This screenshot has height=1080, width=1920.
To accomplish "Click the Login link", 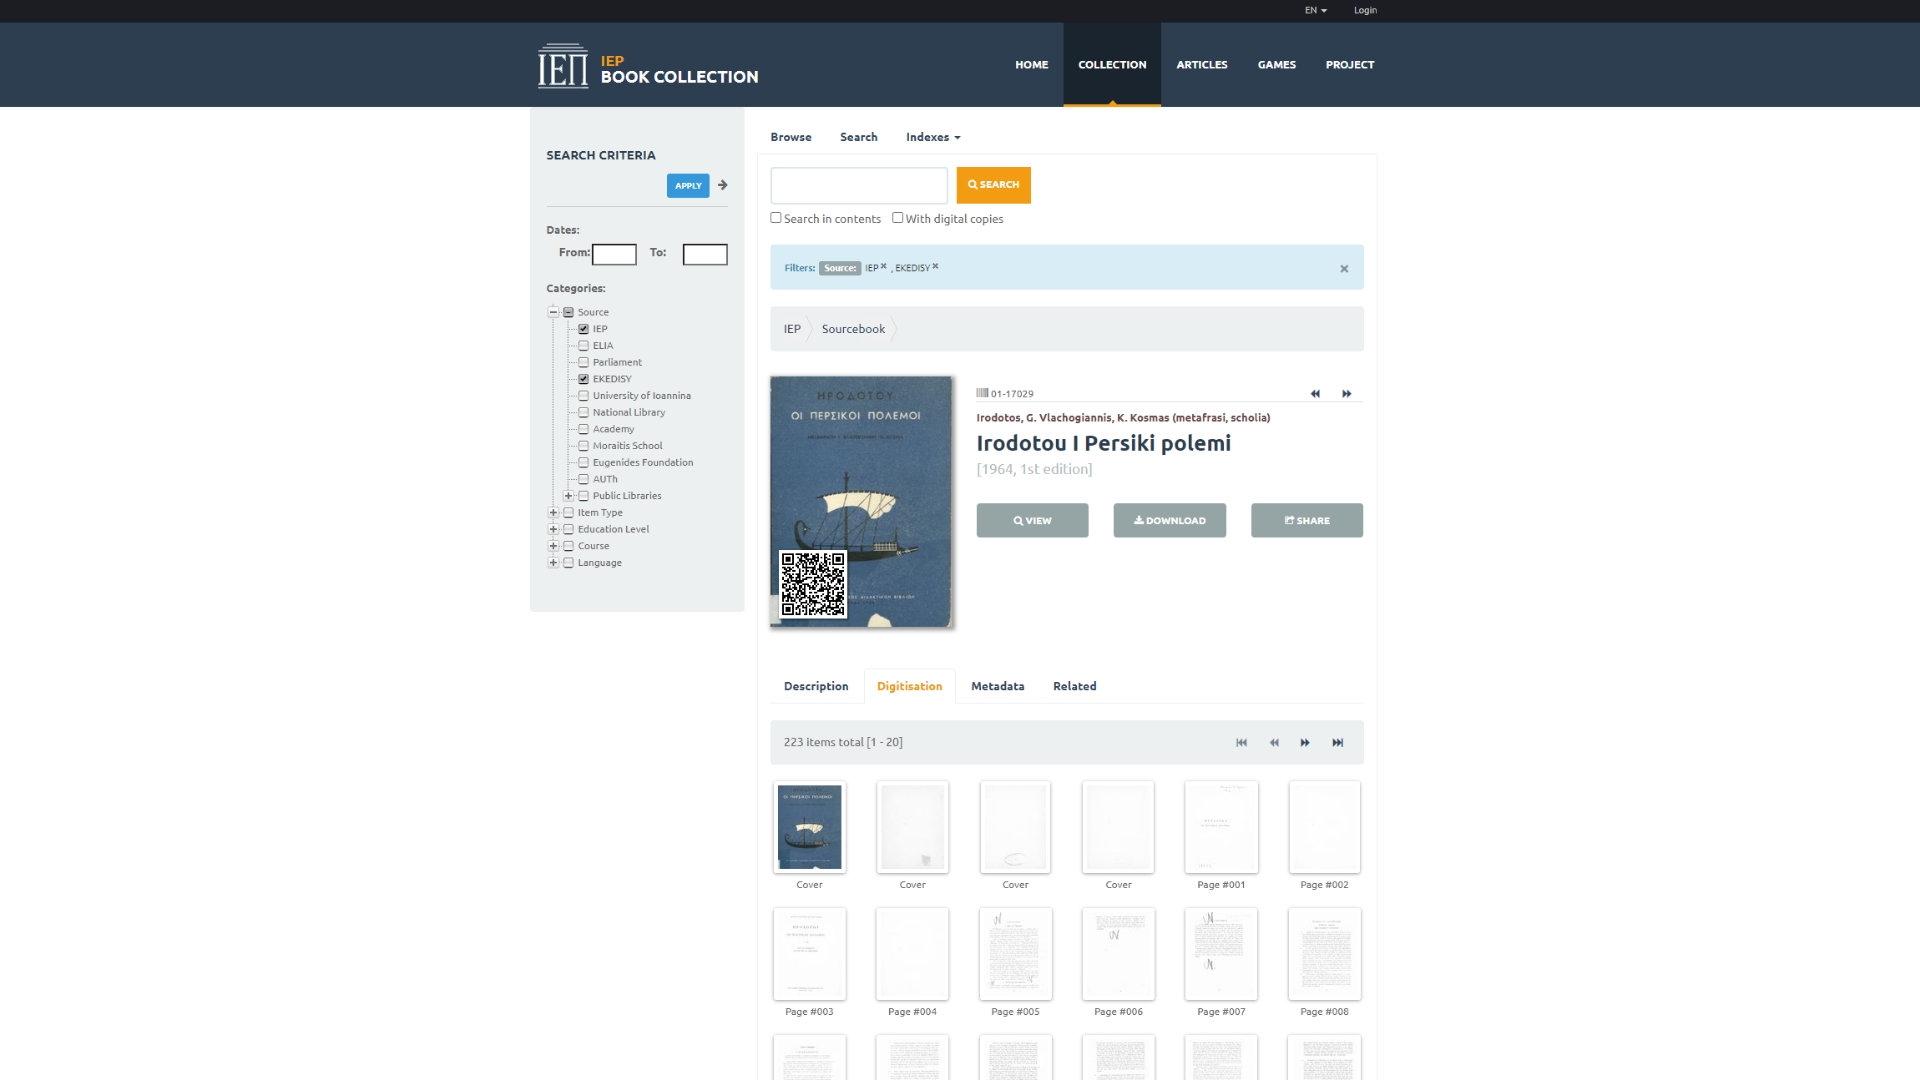I will (x=1365, y=10).
